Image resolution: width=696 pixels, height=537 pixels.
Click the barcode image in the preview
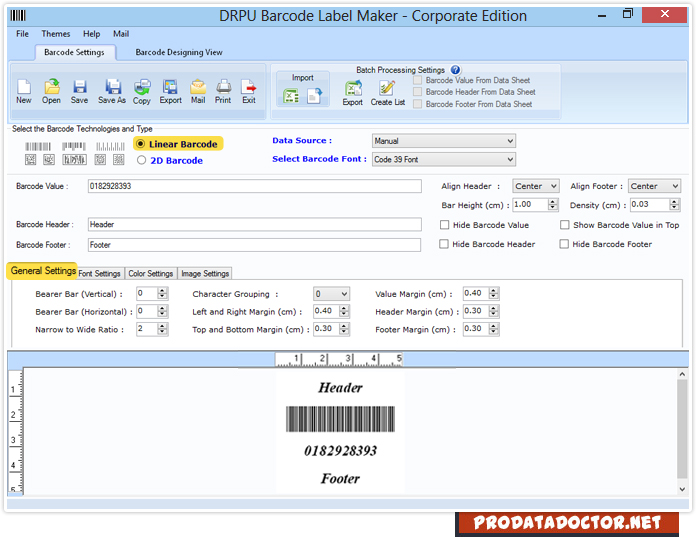point(340,419)
